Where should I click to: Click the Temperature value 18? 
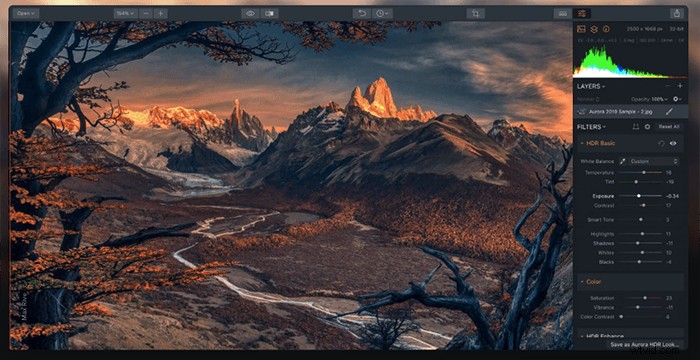point(668,172)
